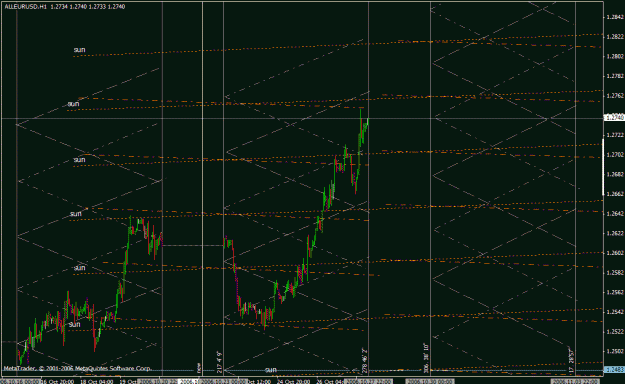Click the 1.2782 price scale value
Image resolution: width=625 pixels, height=384 pixels.
(614, 76)
